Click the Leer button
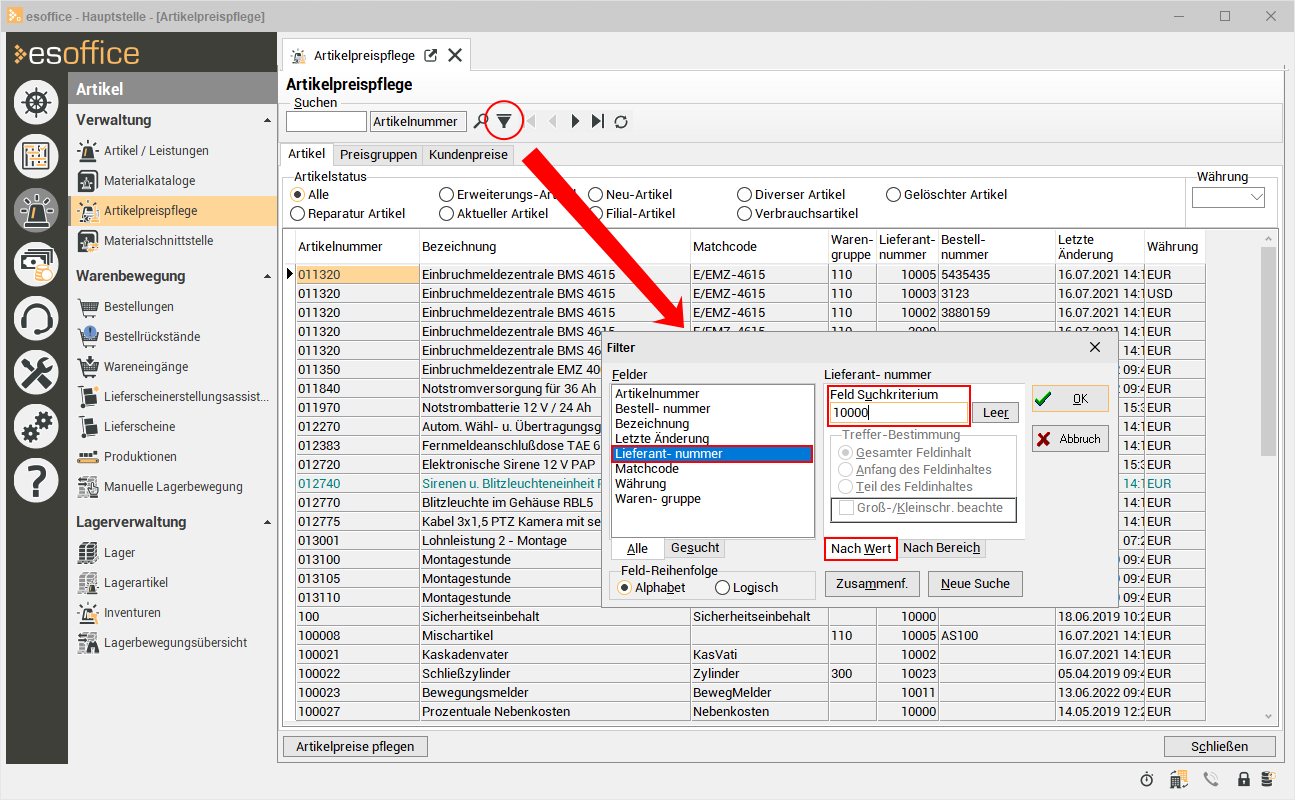1295x800 pixels. (995, 413)
